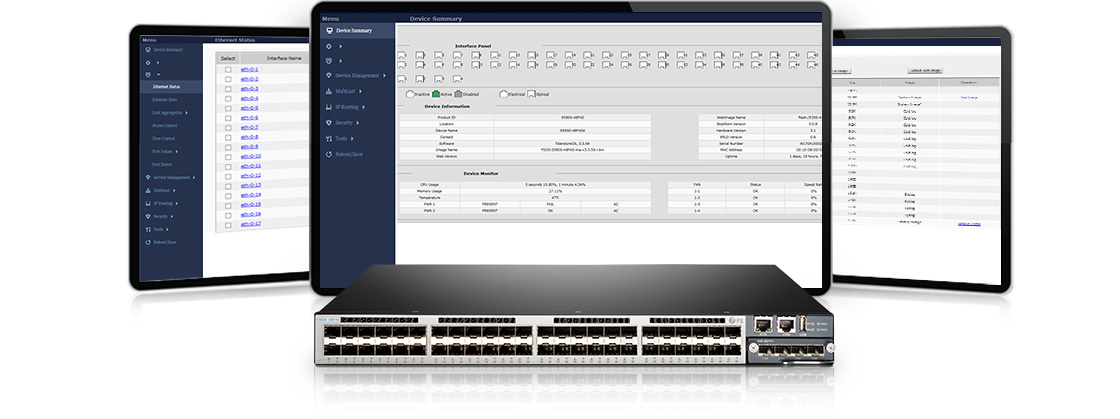Screen dimensions: 1120x419
Task: Click the gray Disabled port legend icon
Action: coord(458,94)
